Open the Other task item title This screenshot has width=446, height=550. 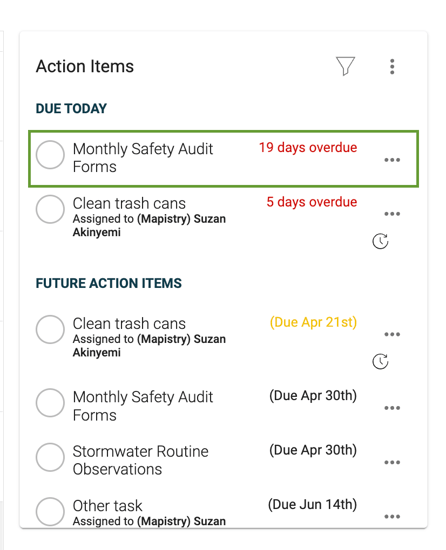[107, 506]
